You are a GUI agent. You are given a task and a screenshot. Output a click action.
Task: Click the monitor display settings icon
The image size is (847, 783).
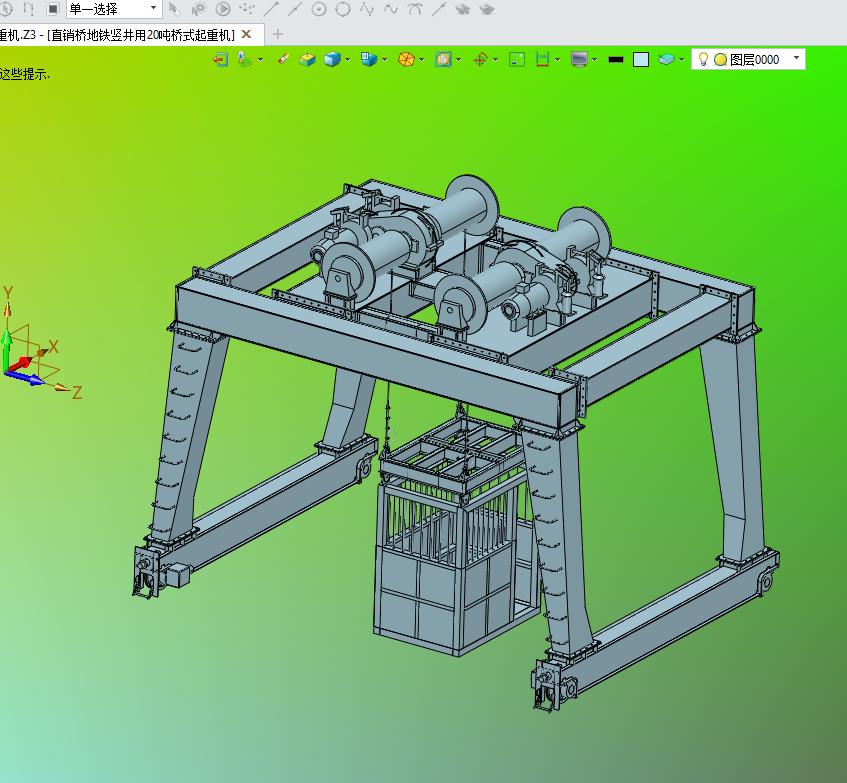click(x=579, y=60)
